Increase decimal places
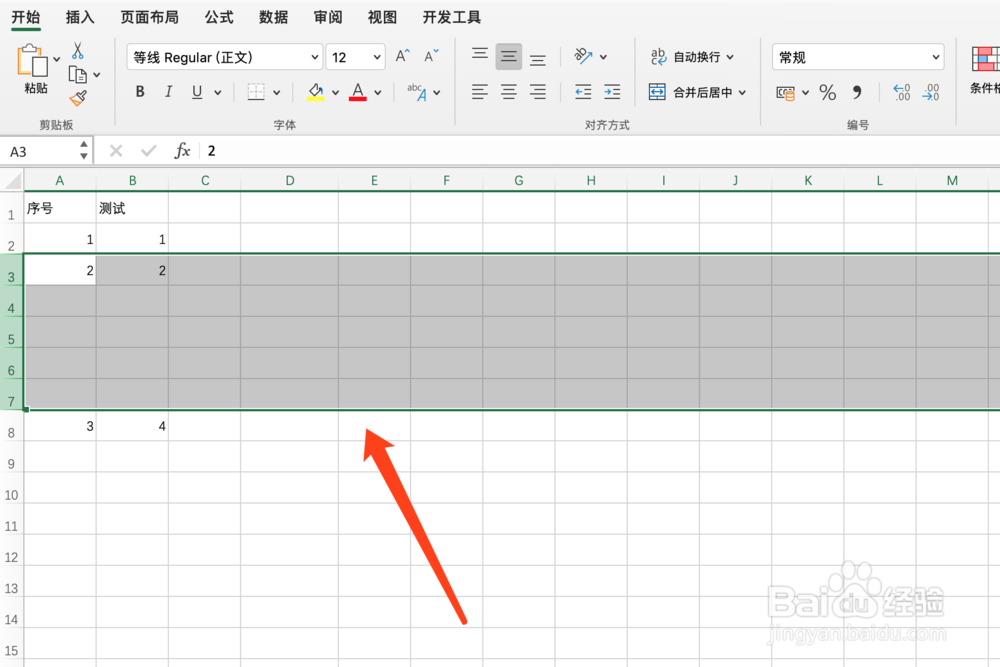Viewport: 1000px width, 667px height. (899, 92)
